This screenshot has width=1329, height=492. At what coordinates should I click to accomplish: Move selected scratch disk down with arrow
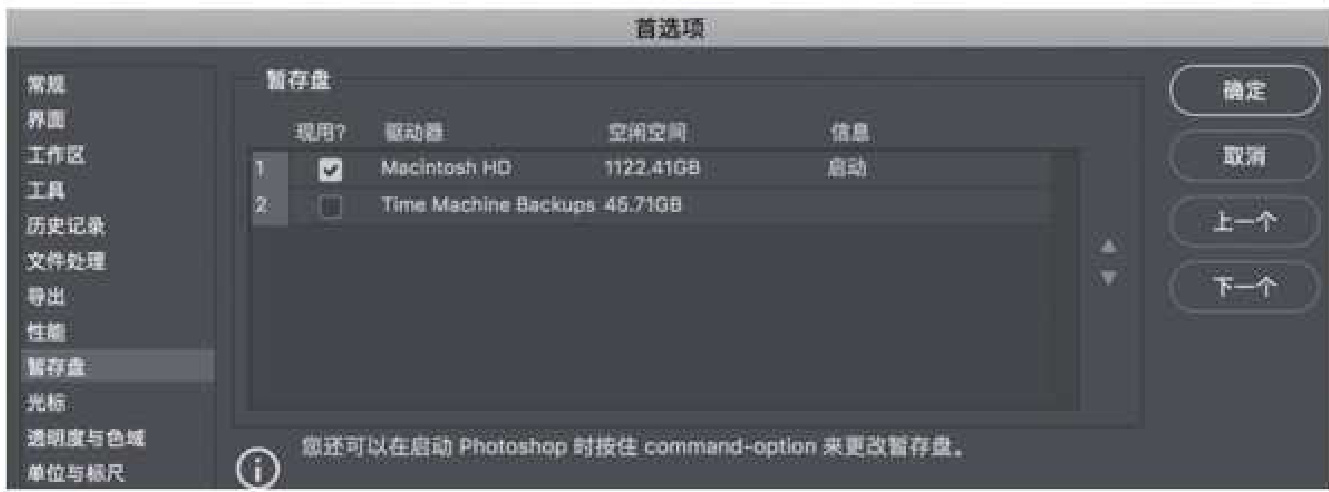point(1107,272)
